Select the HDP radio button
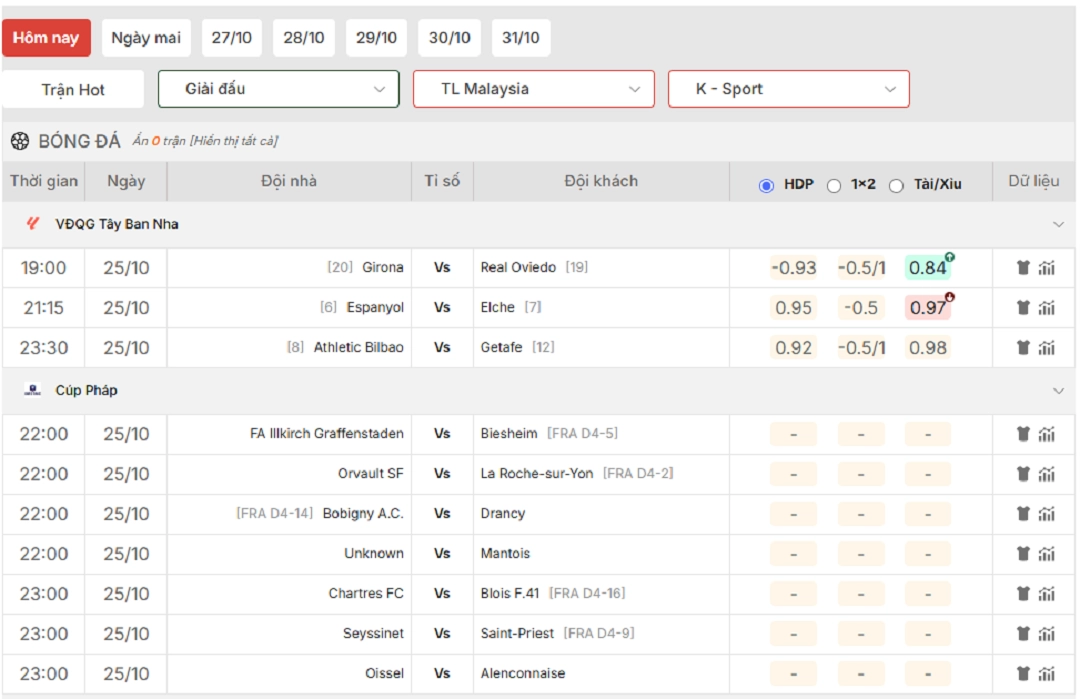1080x699 pixels. [x=767, y=185]
